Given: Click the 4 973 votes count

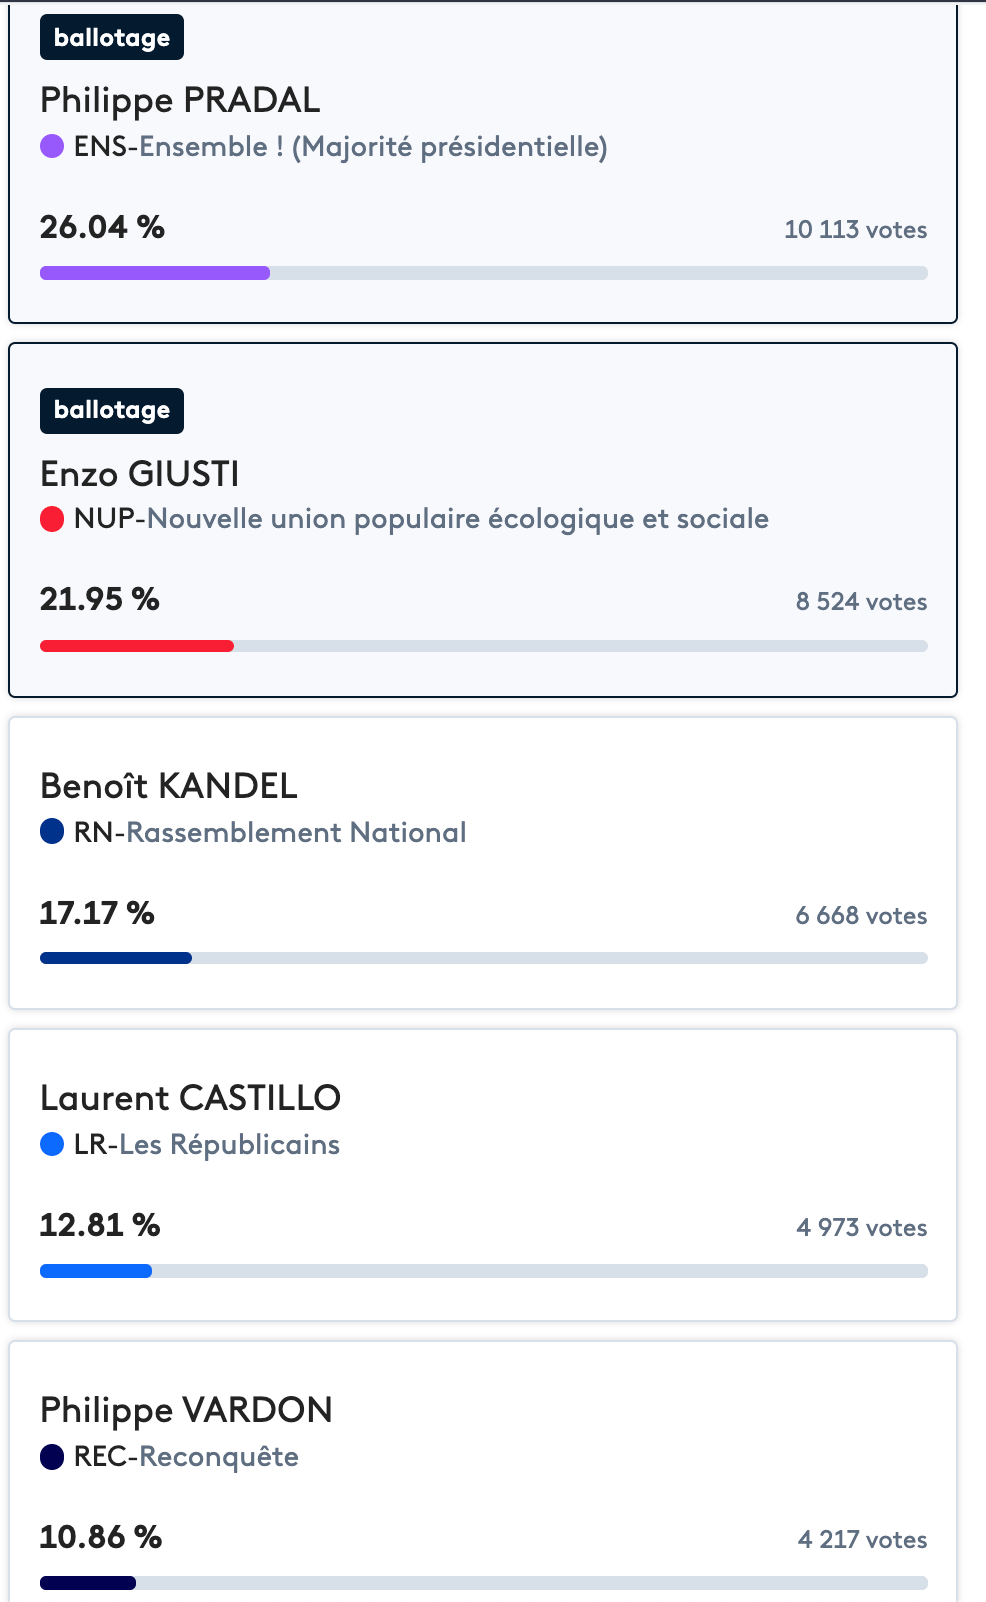Looking at the screenshot, I should point(862,1228).
